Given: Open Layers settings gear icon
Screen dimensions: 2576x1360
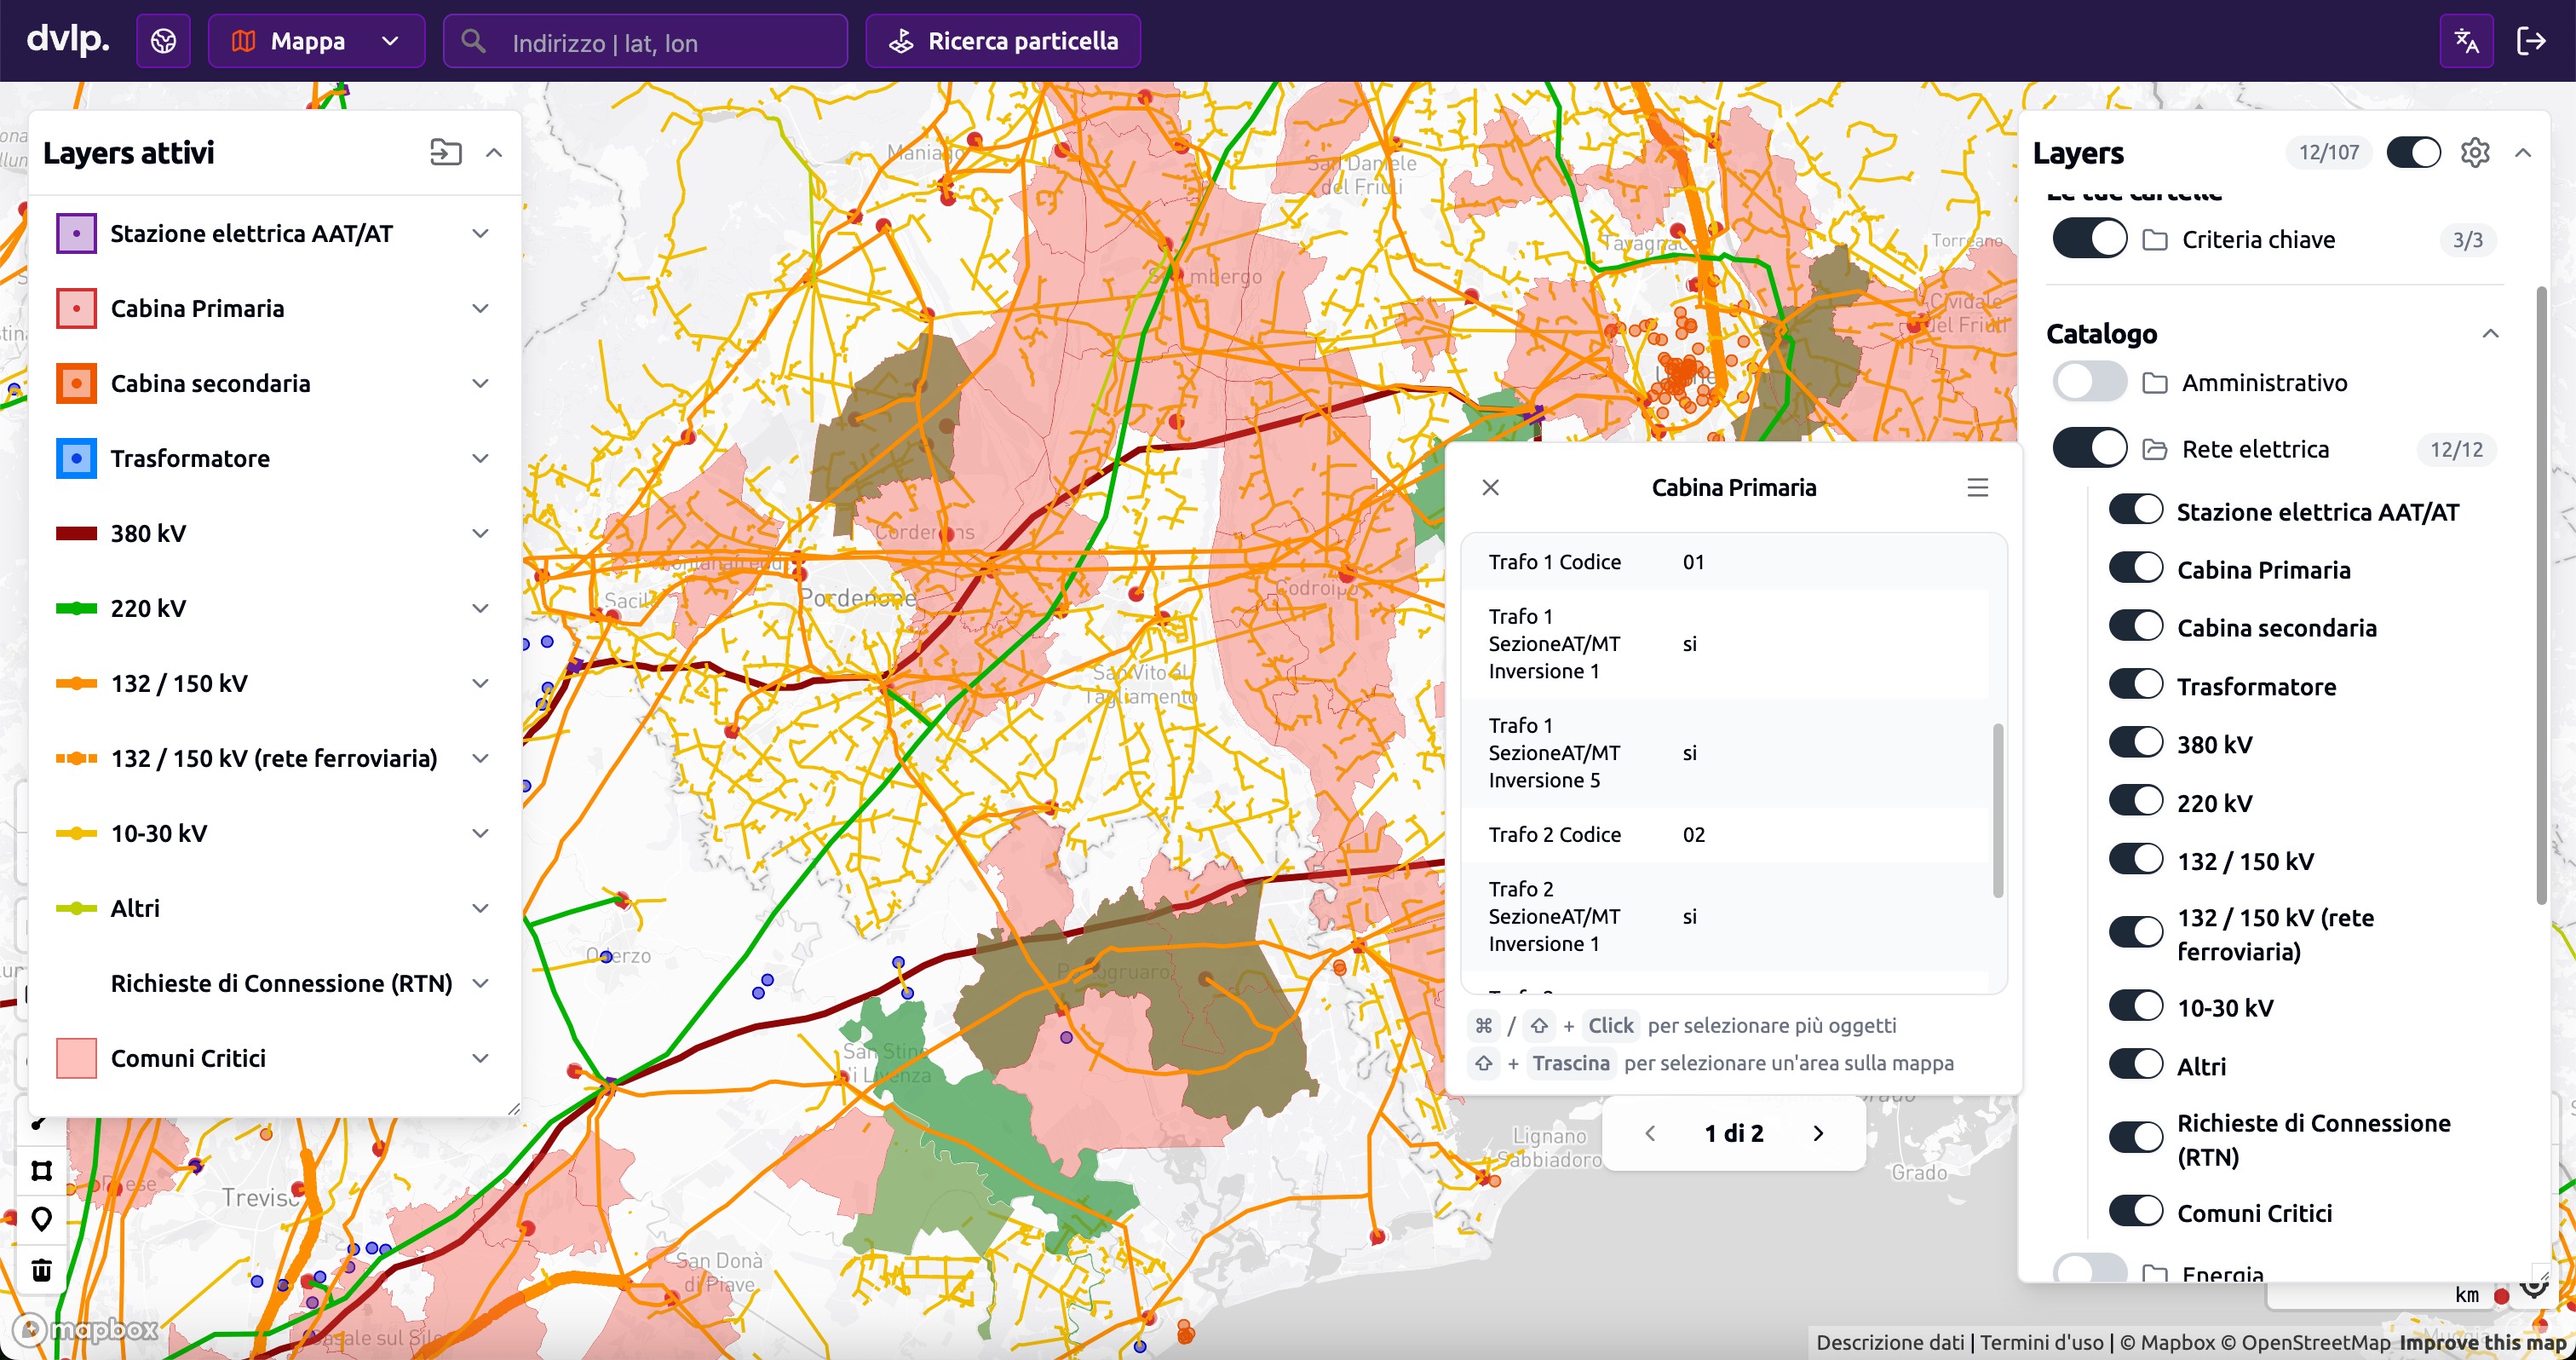Looking at the screenshot, I should [x=2475, y=153].
